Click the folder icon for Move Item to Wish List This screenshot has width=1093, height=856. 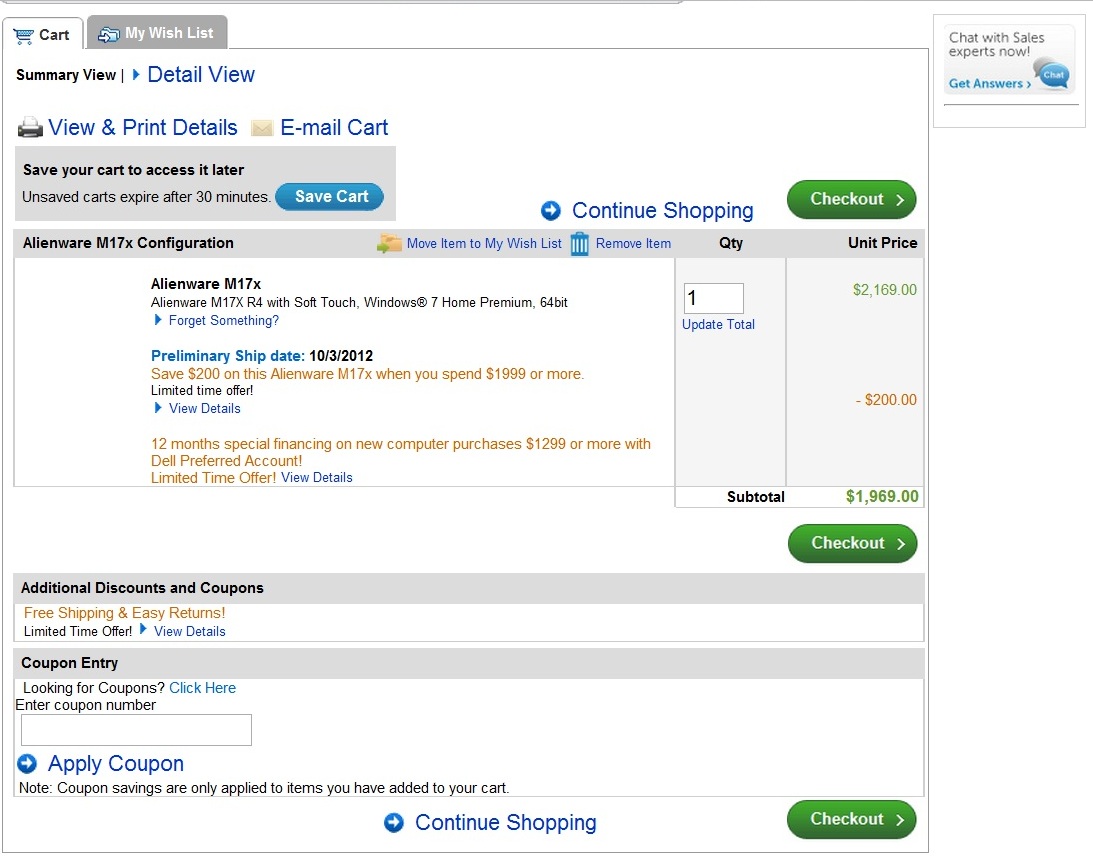click(389, 243)
